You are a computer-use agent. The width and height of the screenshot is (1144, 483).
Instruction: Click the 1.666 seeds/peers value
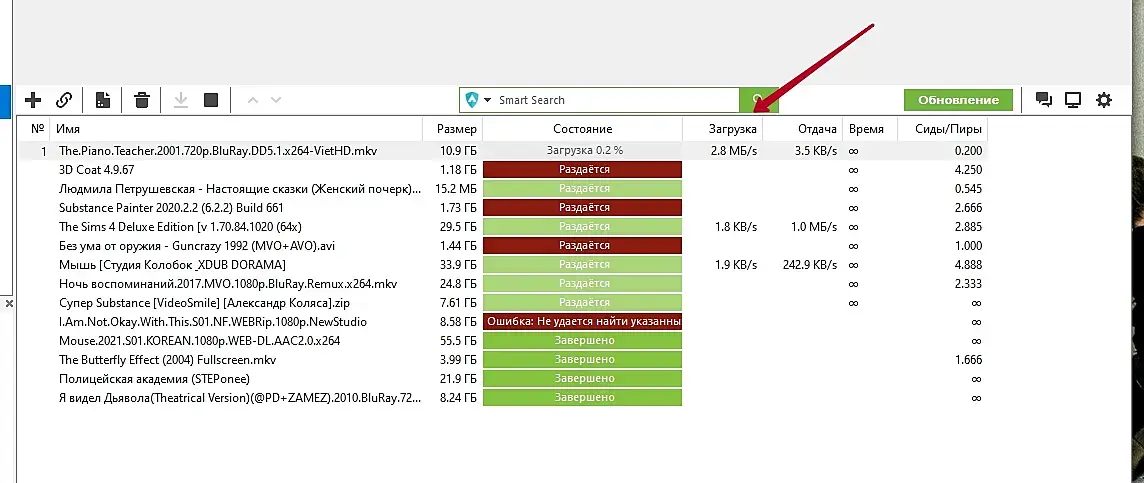[x=968, y=360]
